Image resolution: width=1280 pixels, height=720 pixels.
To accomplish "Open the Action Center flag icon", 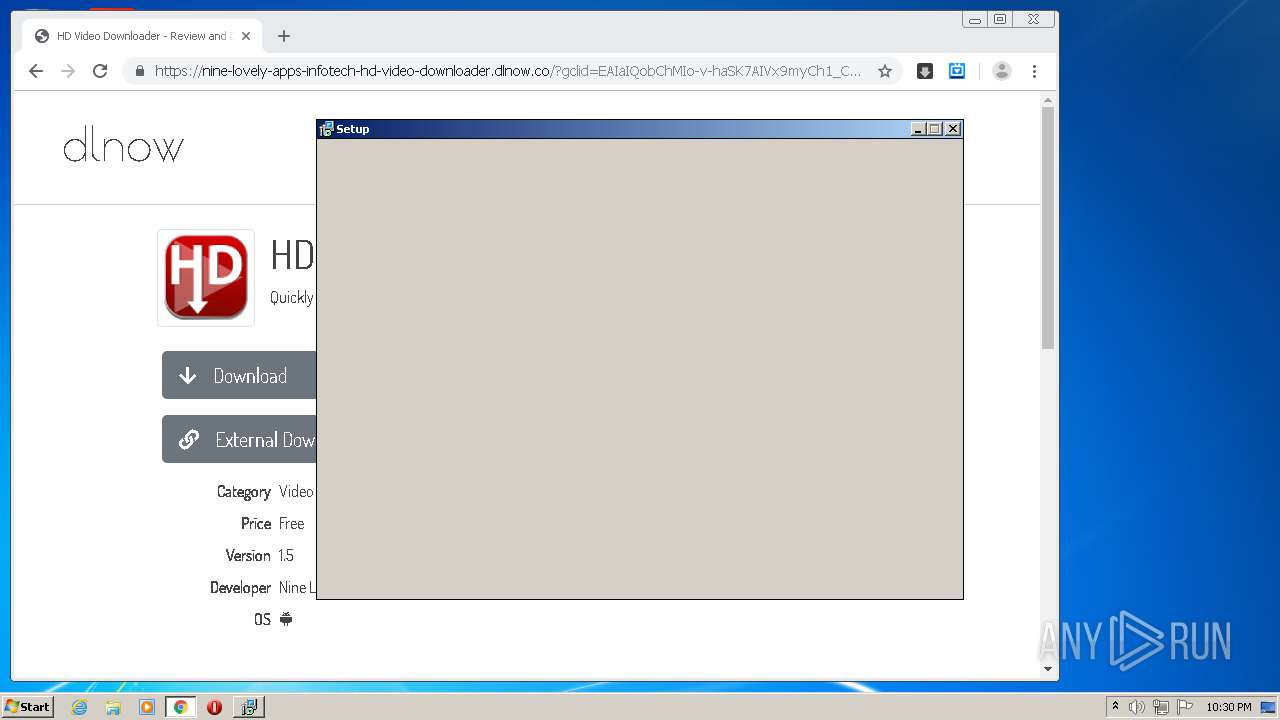I will [1185, 707].
